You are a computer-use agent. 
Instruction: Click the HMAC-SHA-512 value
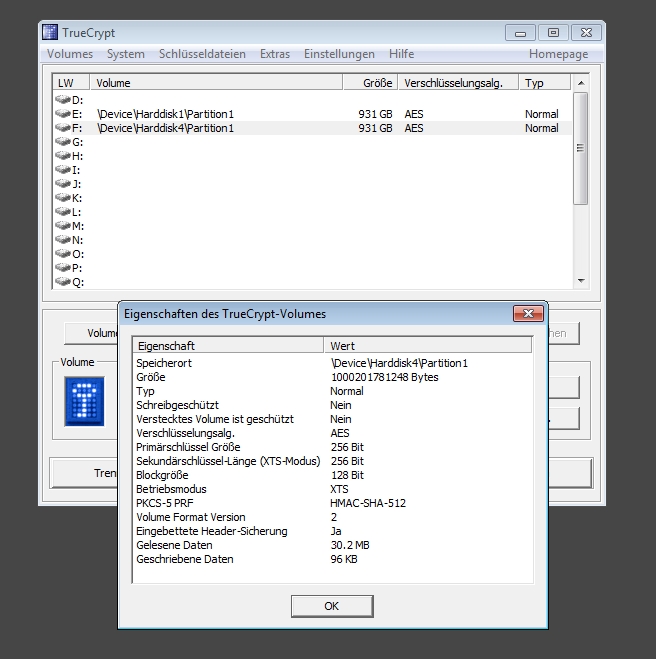click(x=368, y=503)
